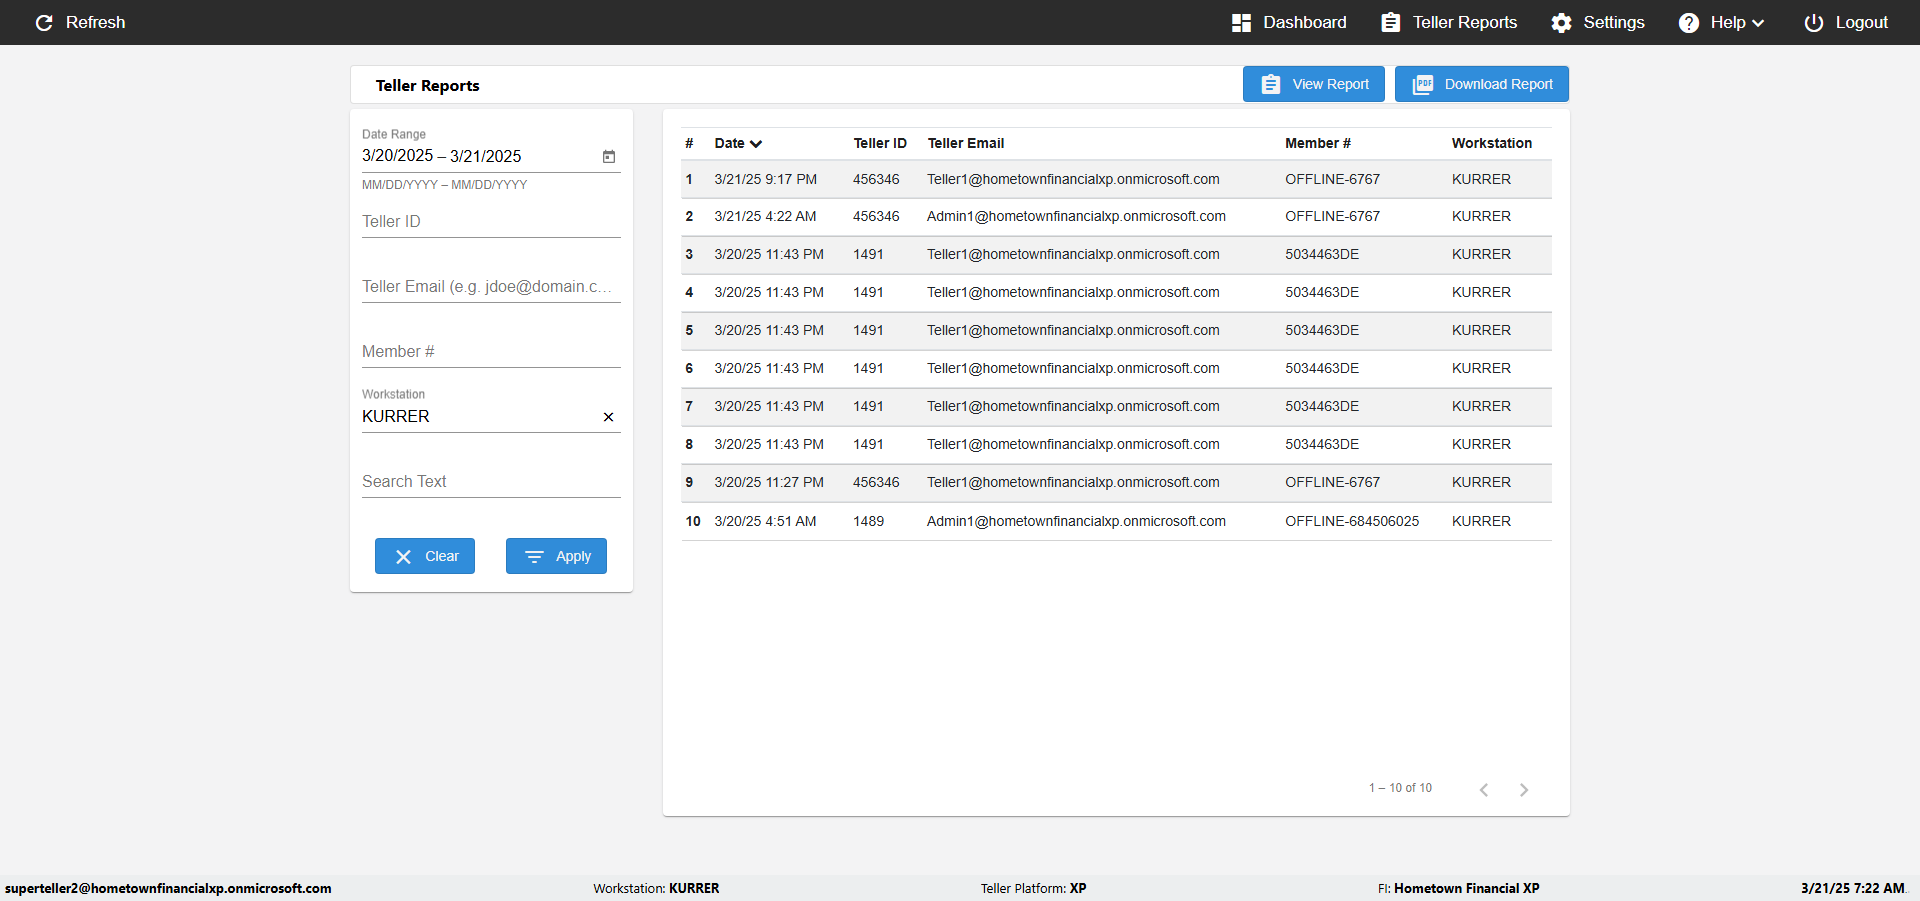The width and height of the screenshot is (1920, 901).
Task: Focus the Teller Email input field
Action: 491,286
